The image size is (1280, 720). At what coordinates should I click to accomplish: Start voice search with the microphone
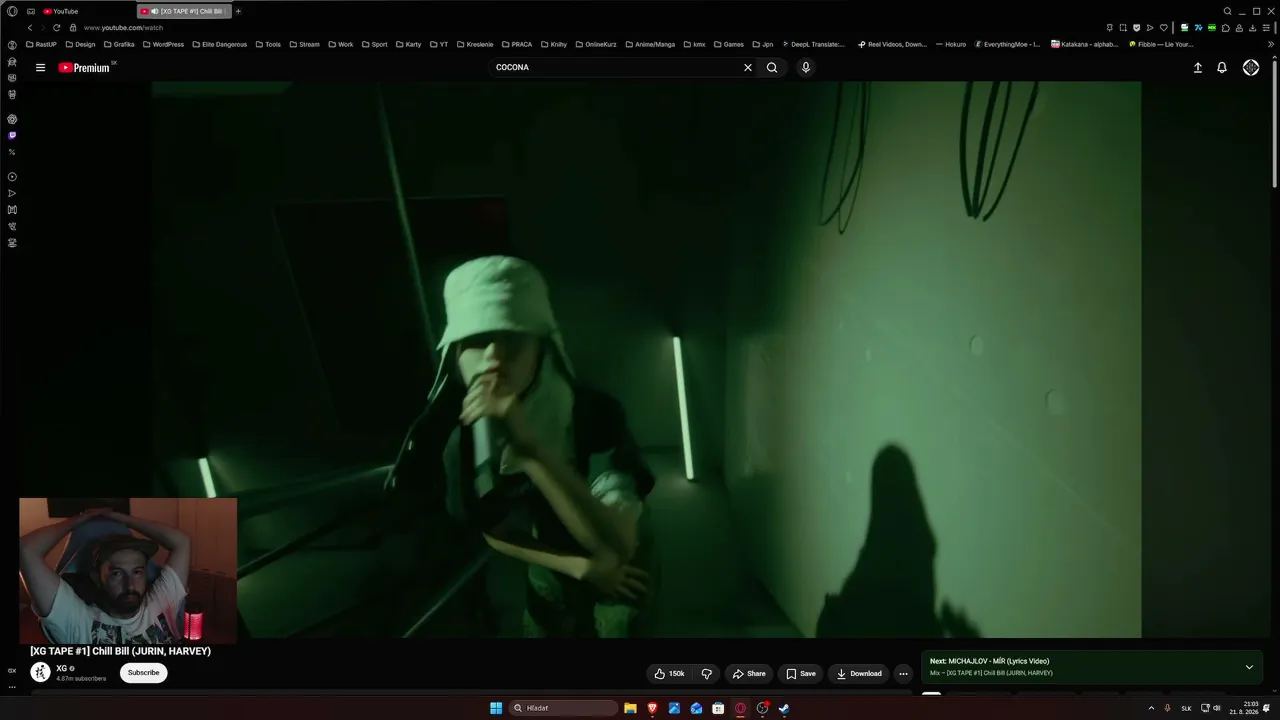[806, 68]
